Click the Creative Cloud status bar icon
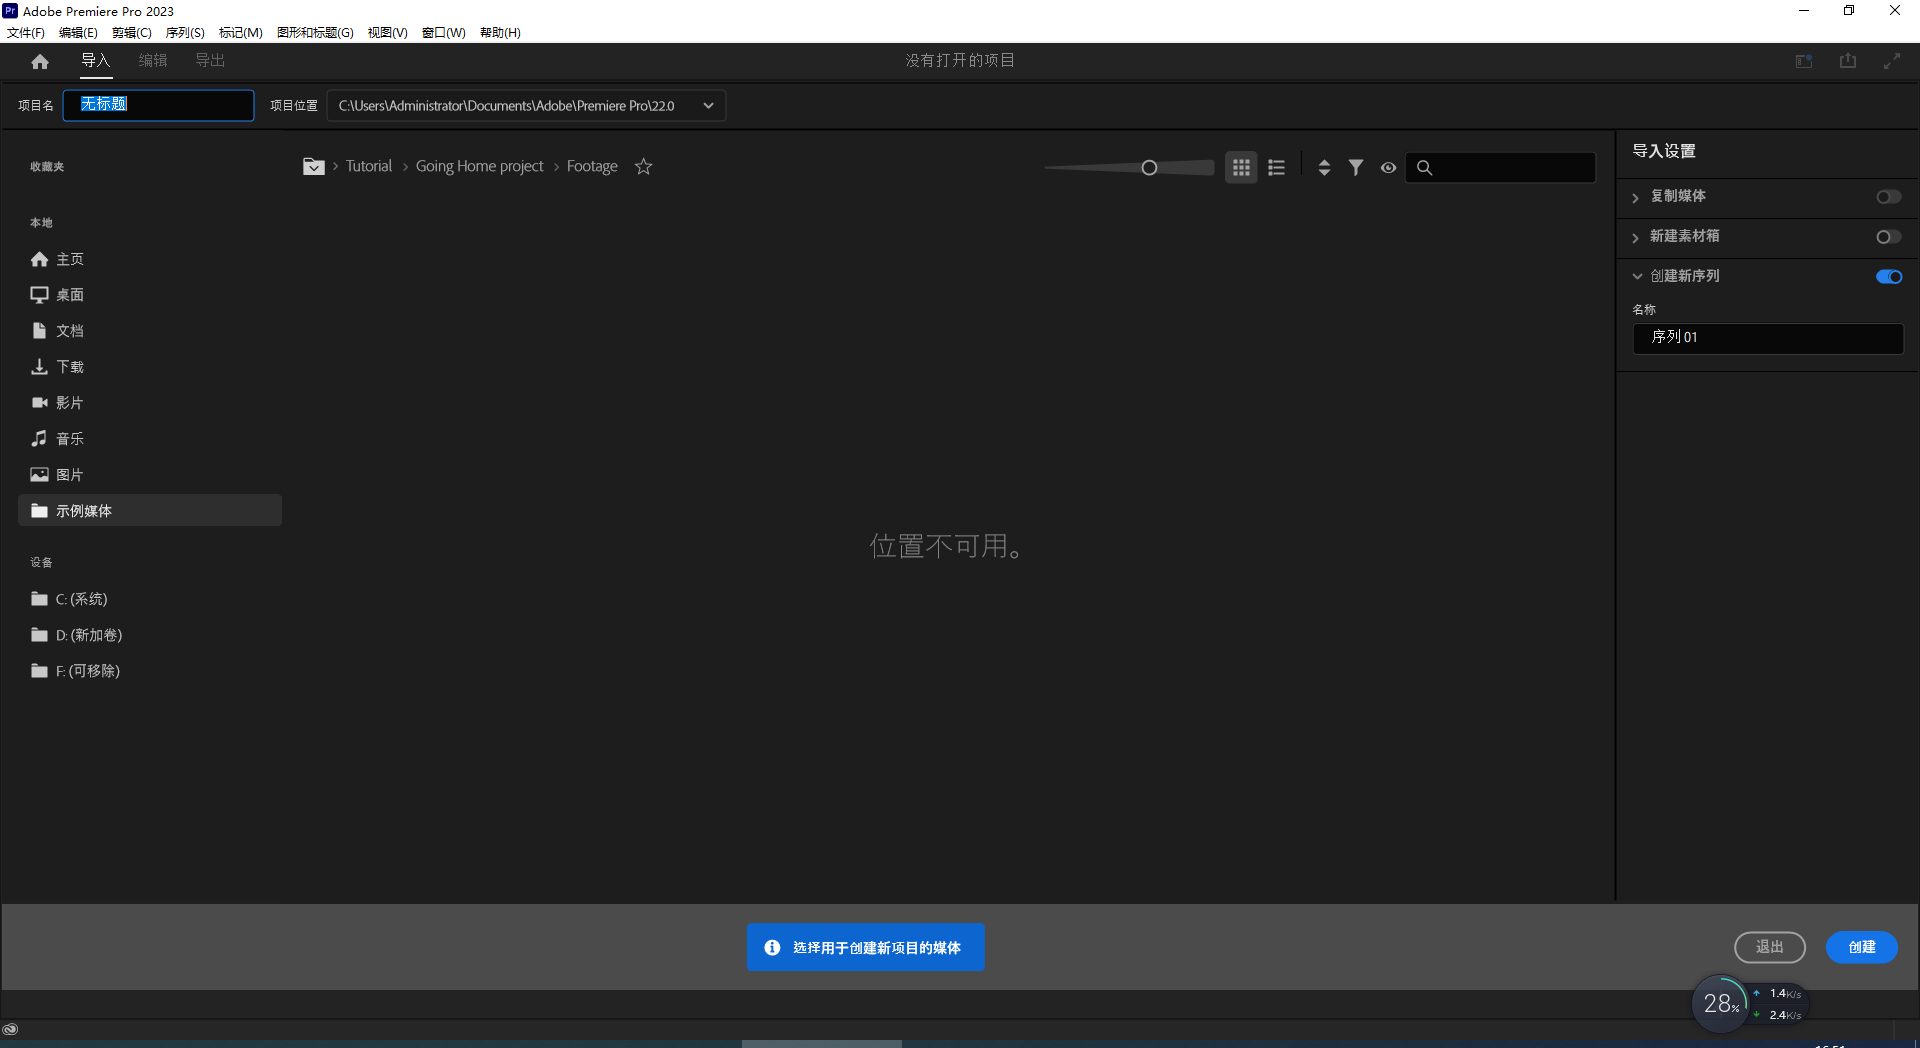The width and height of the screenshot is (1920, 1048). (x=11, y=1029)
